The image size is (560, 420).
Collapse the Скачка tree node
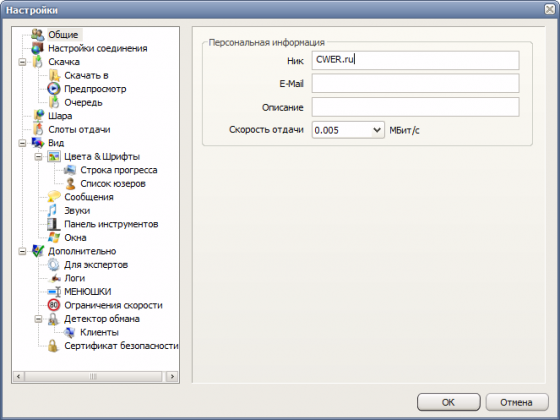coord(22,62)
